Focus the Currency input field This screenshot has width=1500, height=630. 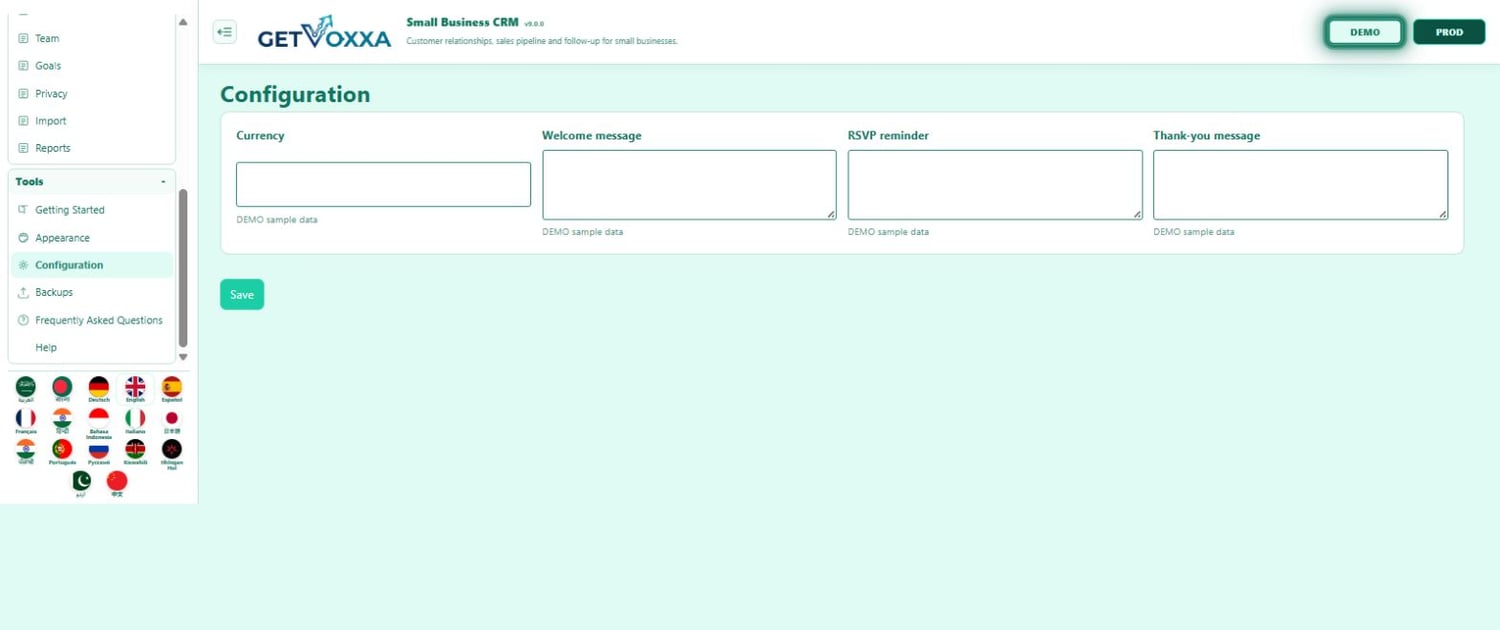point(383,184)
